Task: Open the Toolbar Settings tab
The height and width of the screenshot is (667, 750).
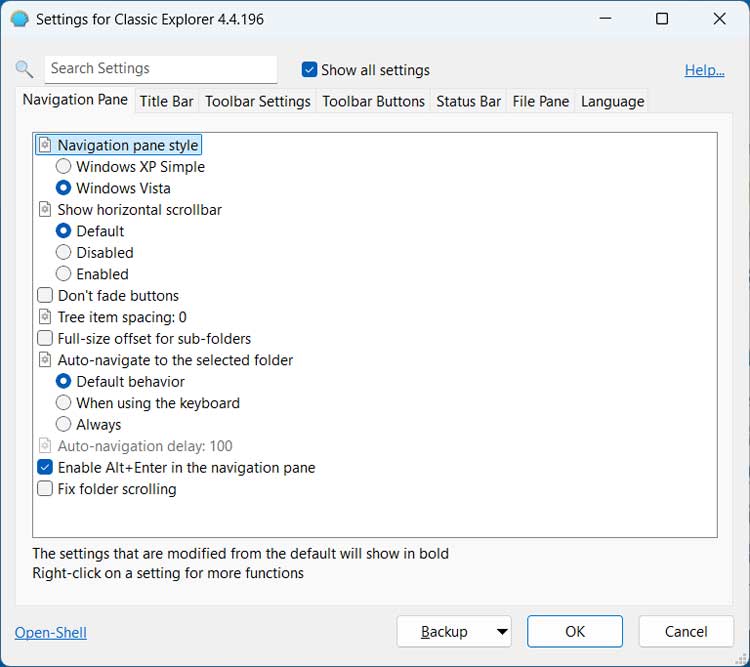Action: (x=258, y=101)
